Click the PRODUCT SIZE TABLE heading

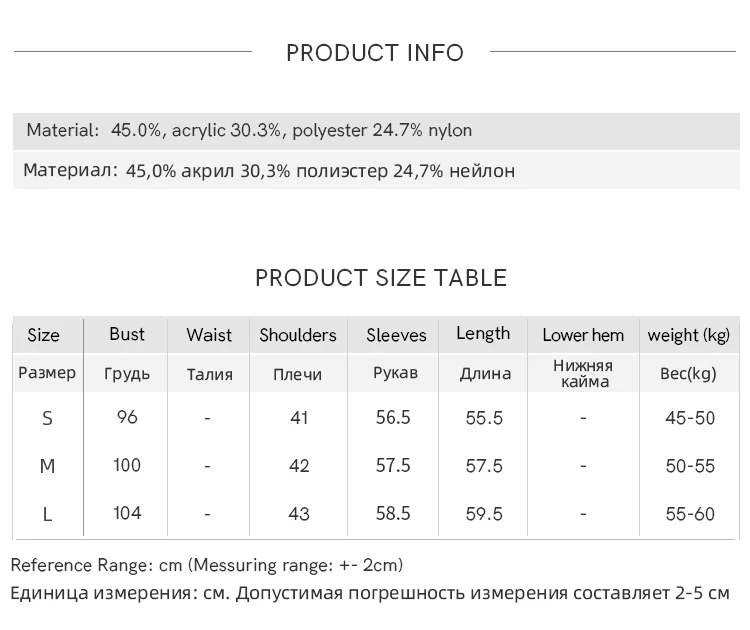pos(381,278)
